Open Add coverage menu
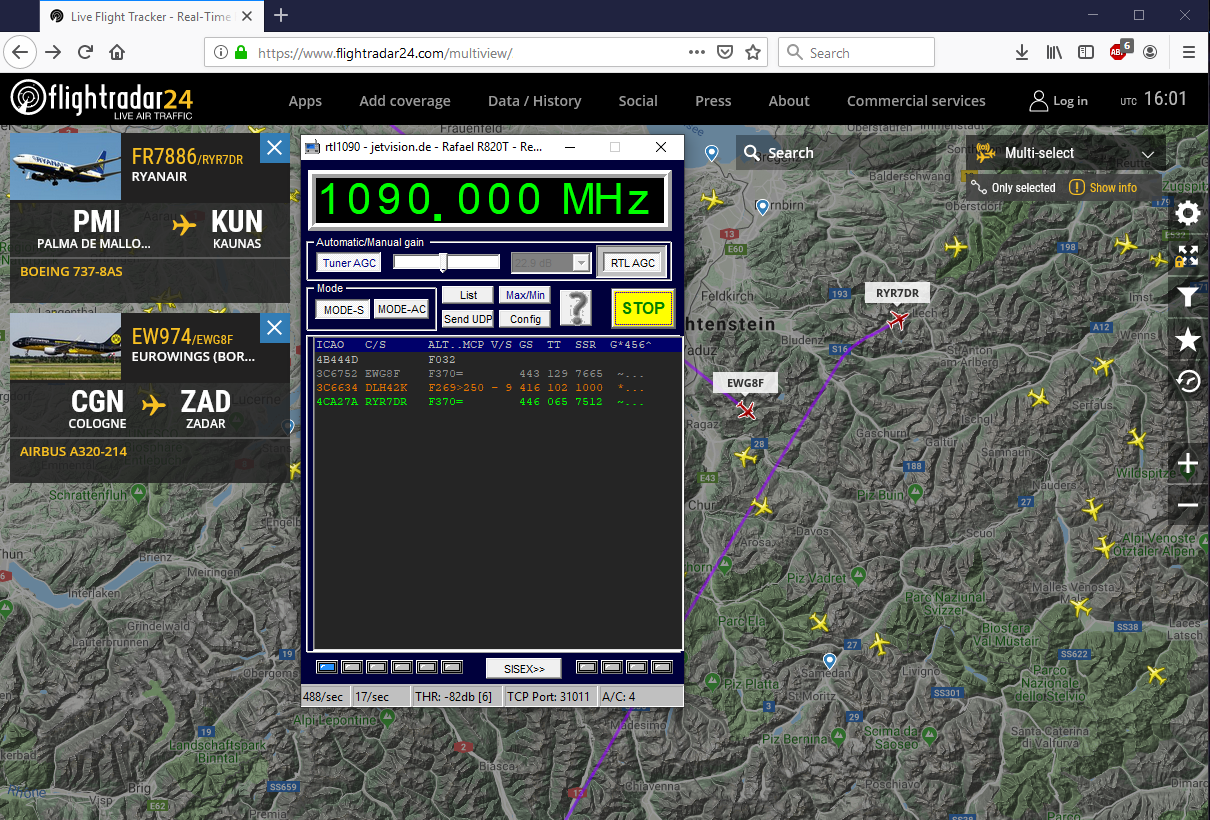The height and width of the screenshot is (820, 1210). pyautogui.click(x=405, y=100)
